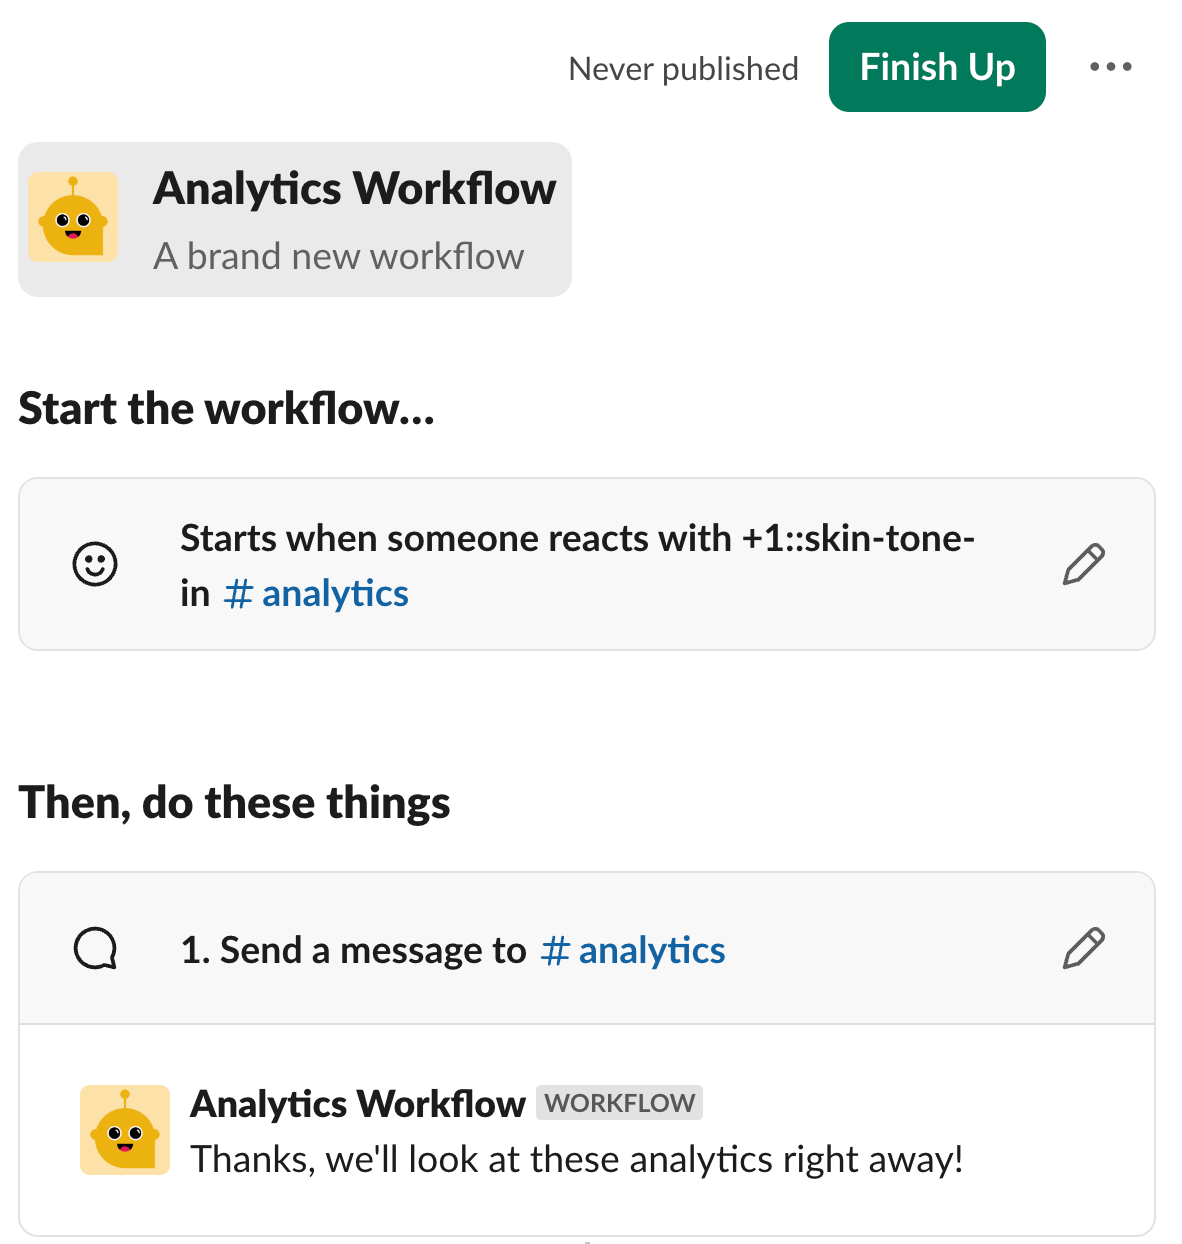Click the speech bubble message step icon
The height and width of the screenshot is (1244, 1182).
tap(96, 949)
